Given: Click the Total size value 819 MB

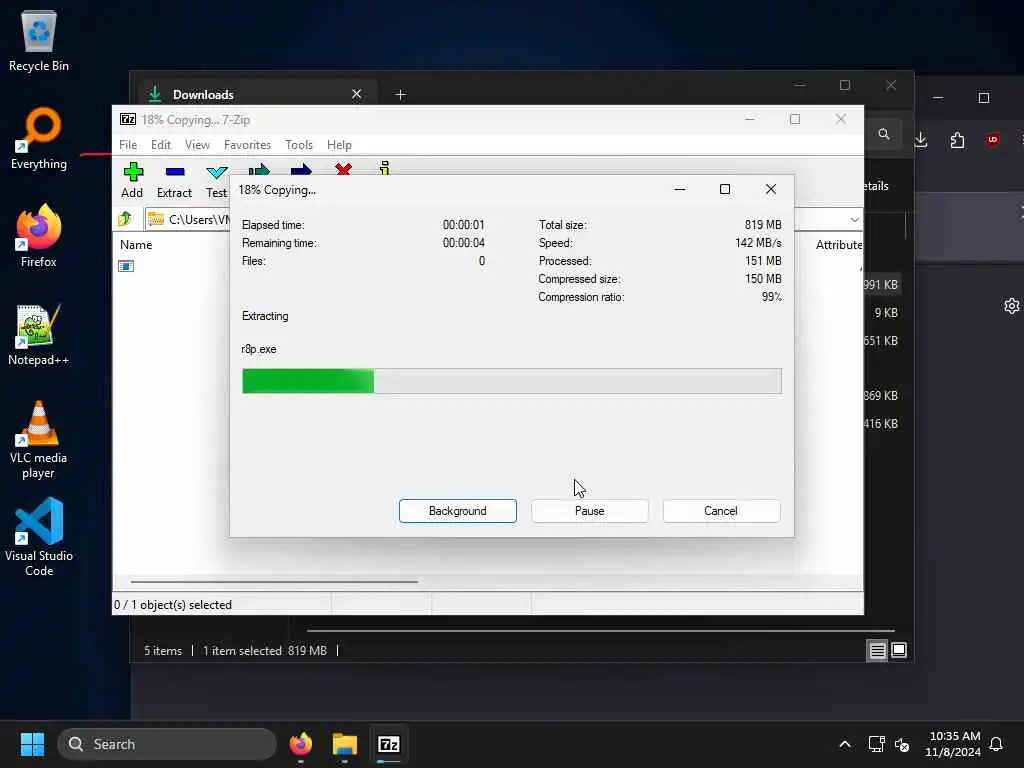Looking at the screenshot, I should 763,225.
